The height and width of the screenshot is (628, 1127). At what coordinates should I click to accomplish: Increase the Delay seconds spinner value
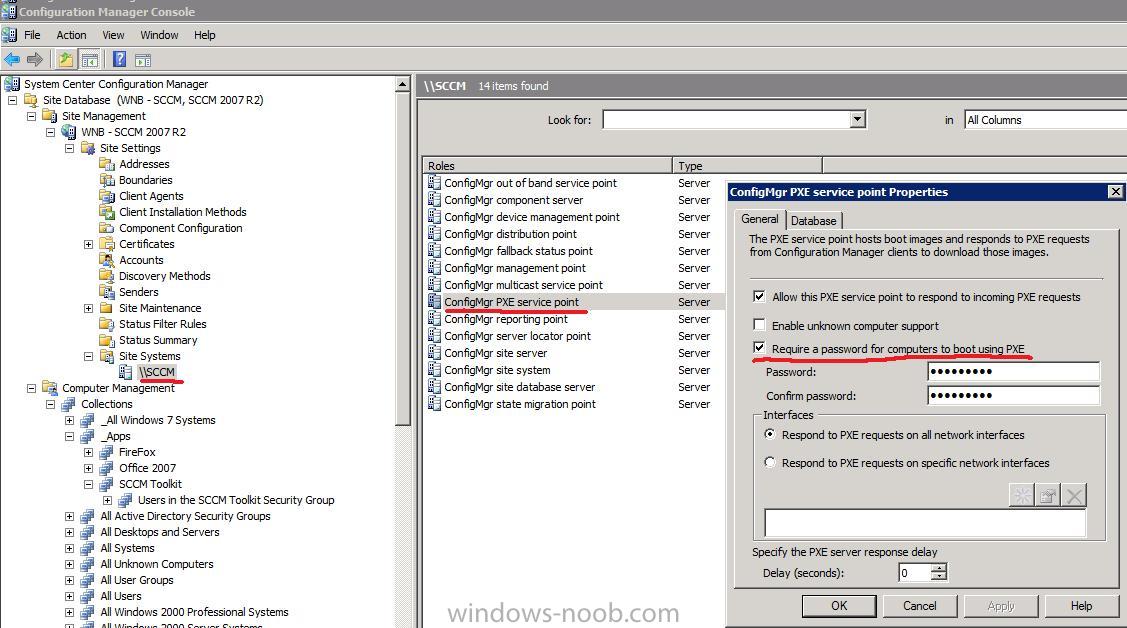[939, 568]
